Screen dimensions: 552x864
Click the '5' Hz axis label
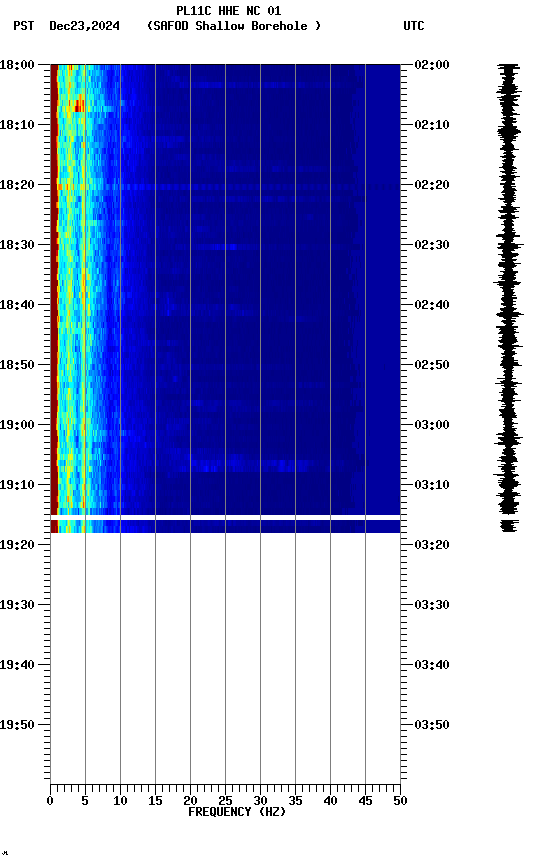85,801
